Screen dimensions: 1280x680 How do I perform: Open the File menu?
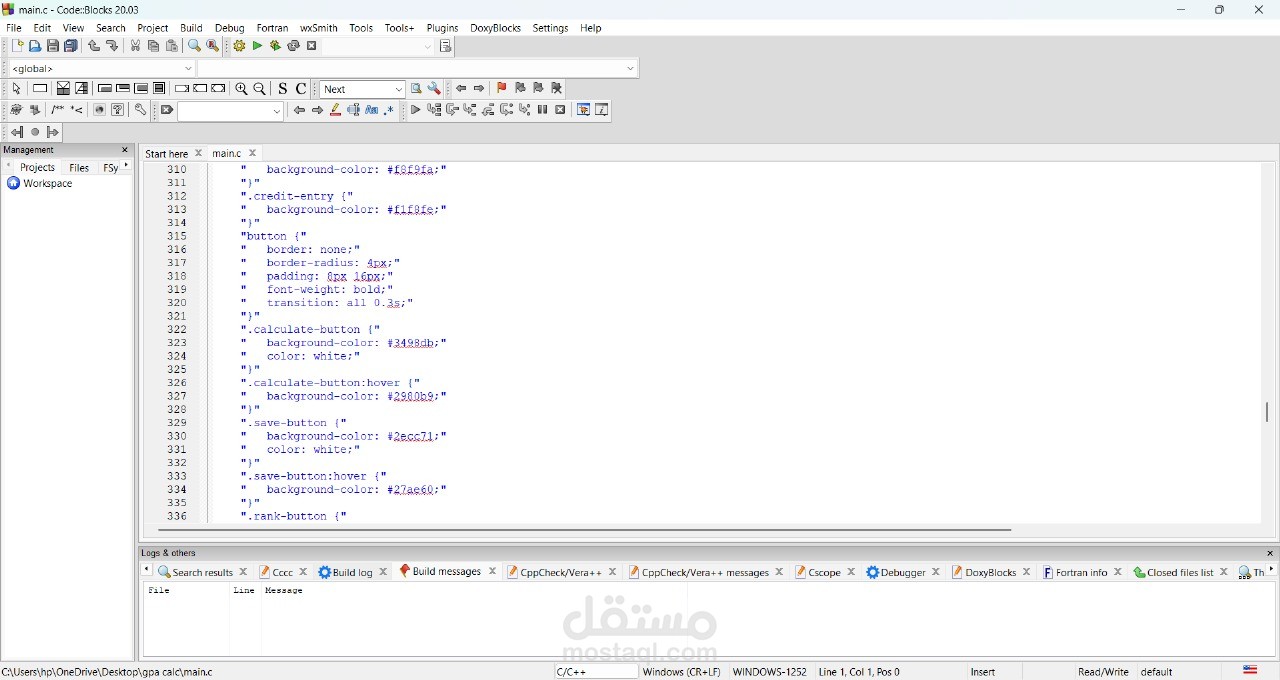pos(14,28)
